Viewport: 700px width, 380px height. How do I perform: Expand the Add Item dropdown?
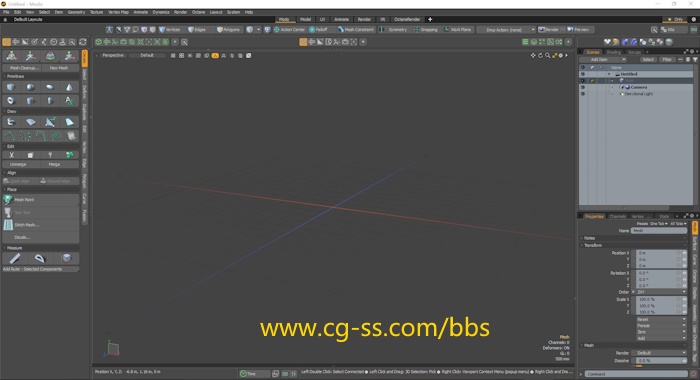[603, 59]
